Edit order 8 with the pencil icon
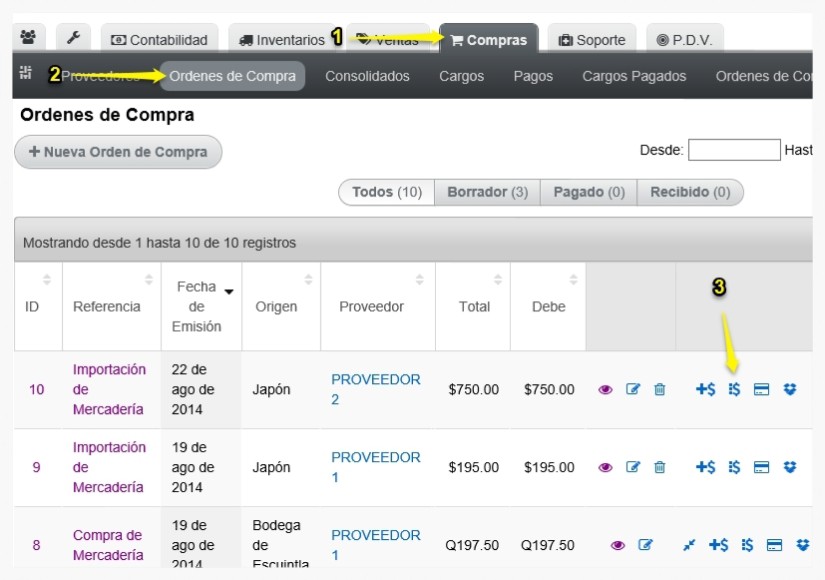The height and width of the screenshot is (580, 825). pyautogui.click(x=645, y=545)
